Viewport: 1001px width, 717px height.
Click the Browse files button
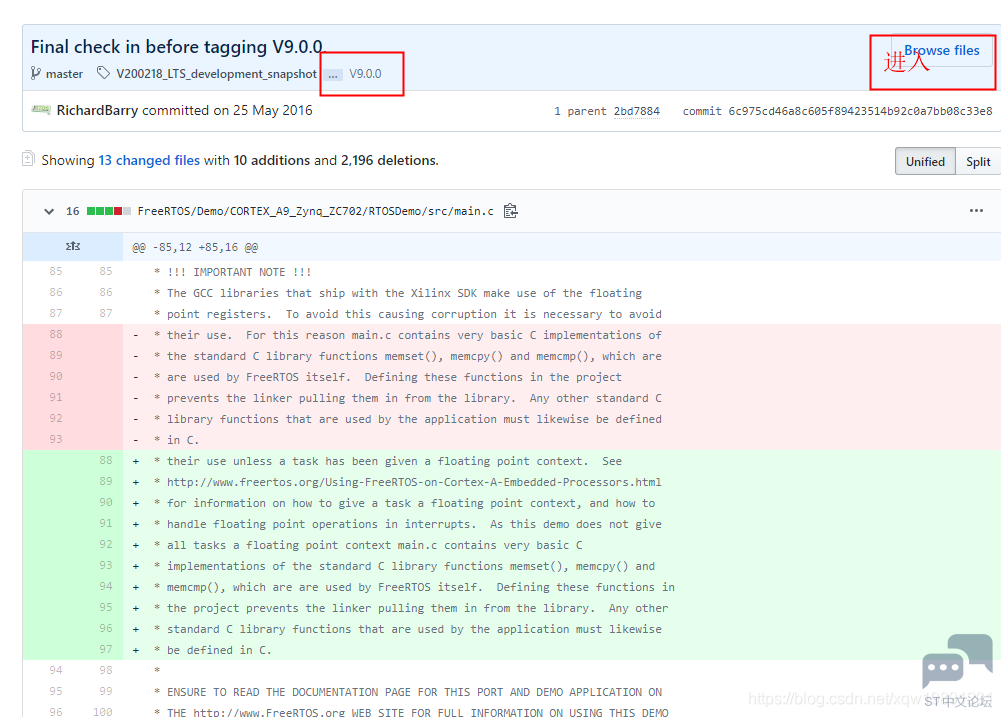coord(942,50)
